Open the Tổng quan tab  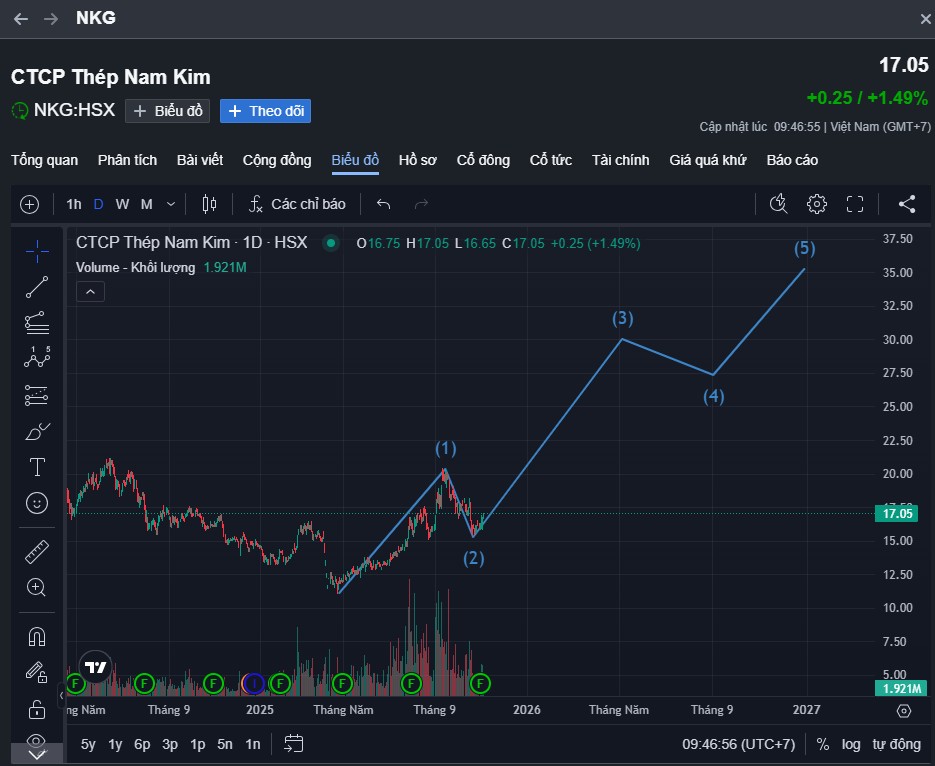[x=45, y=160]
